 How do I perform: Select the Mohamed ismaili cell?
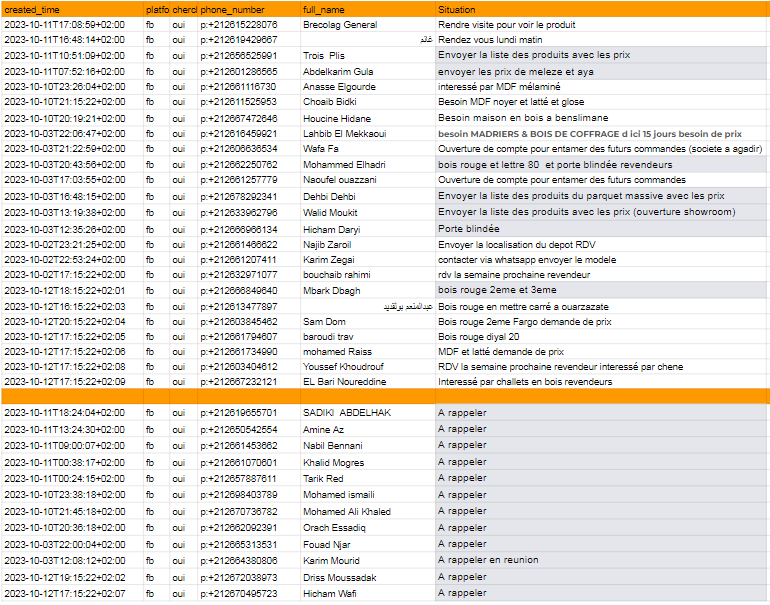(x=368, y=495)
